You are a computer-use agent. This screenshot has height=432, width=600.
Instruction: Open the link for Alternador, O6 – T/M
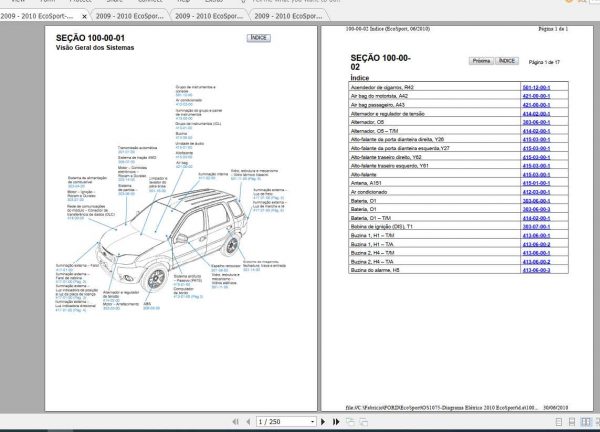tap(536, 131)
